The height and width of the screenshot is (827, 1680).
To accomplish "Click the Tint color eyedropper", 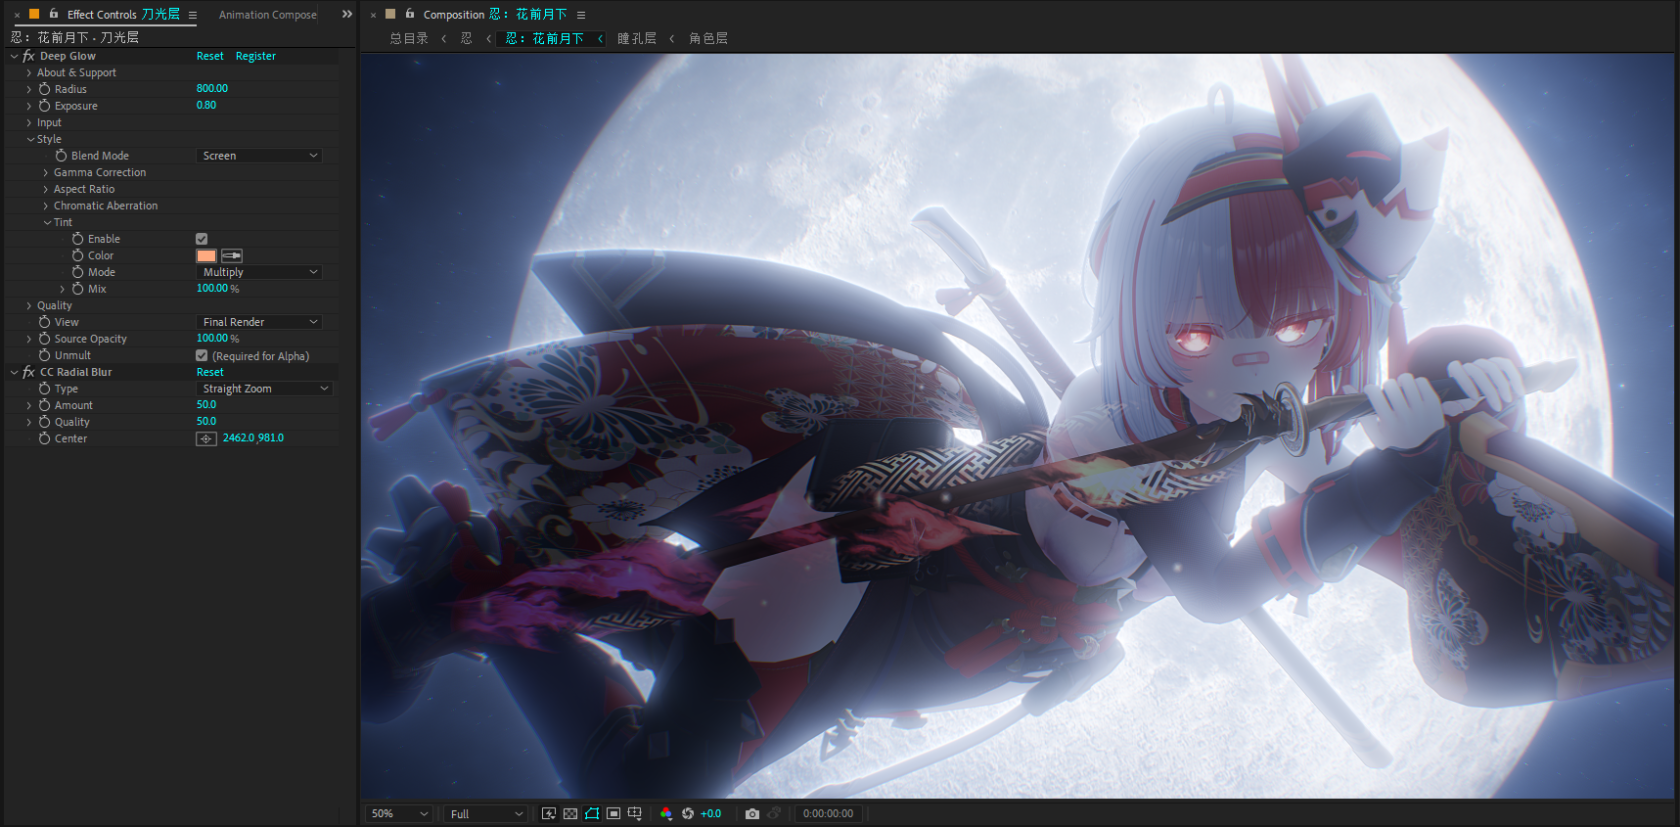I will [232, 256].
